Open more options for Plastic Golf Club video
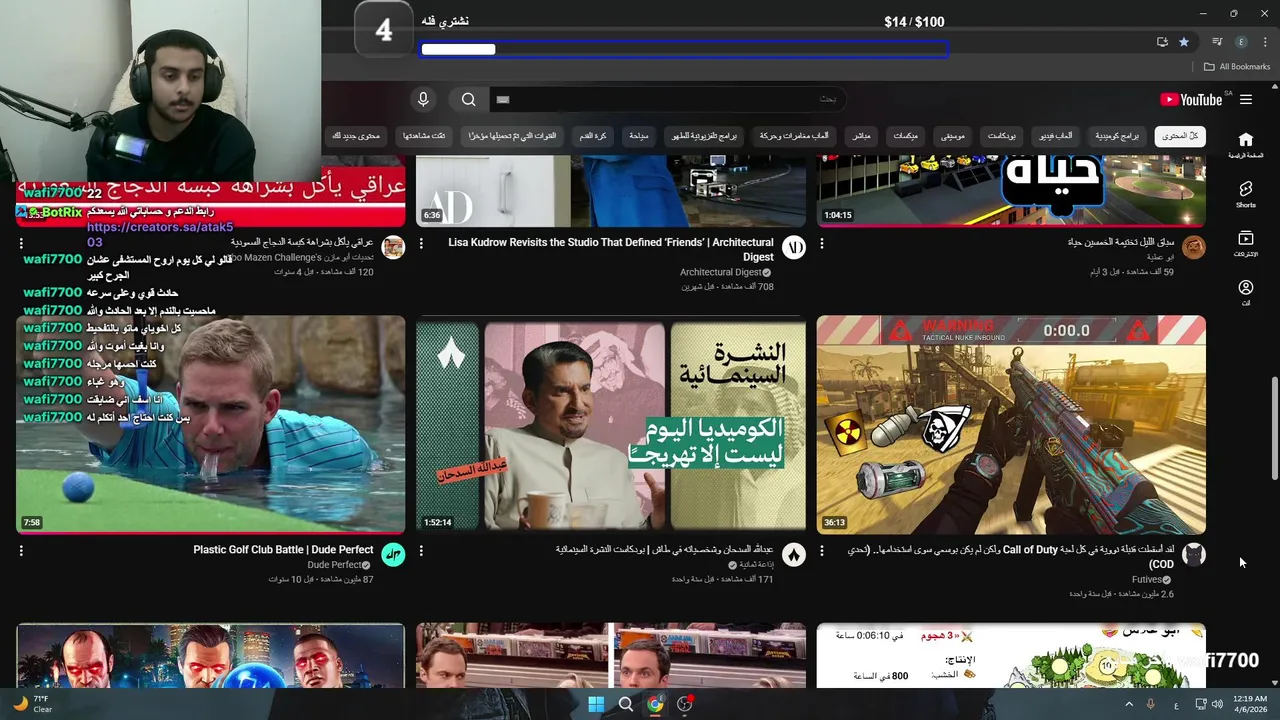Viewport: 1280px width, 720px height. pyautogui.click(x=21, y=551)
